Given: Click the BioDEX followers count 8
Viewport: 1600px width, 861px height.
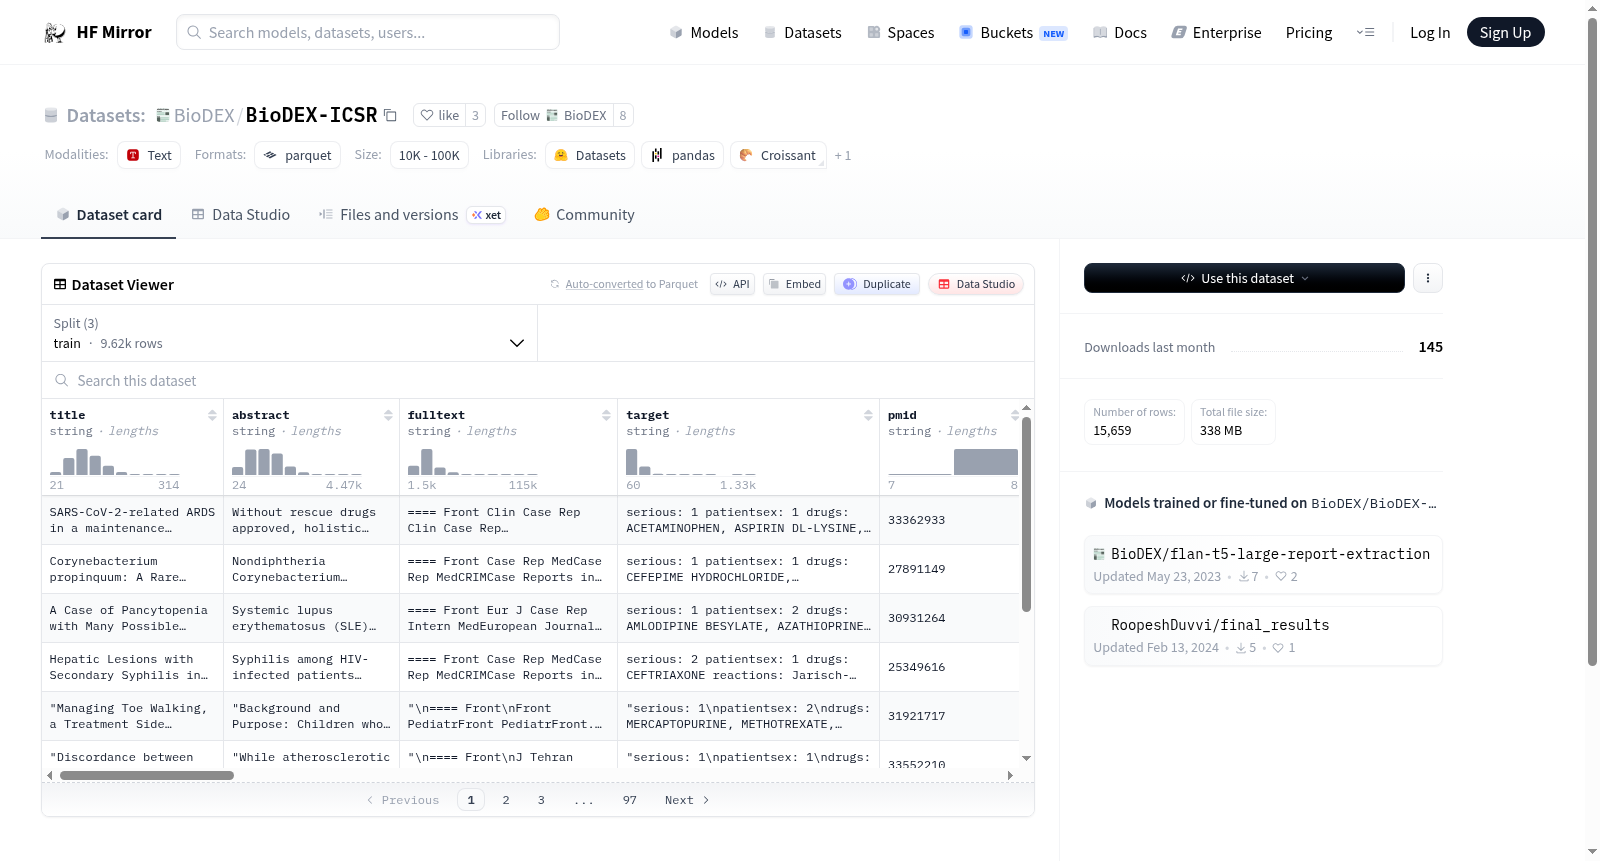Looking at the screenshot, I should pyautogui.click(x=623, y=116).
